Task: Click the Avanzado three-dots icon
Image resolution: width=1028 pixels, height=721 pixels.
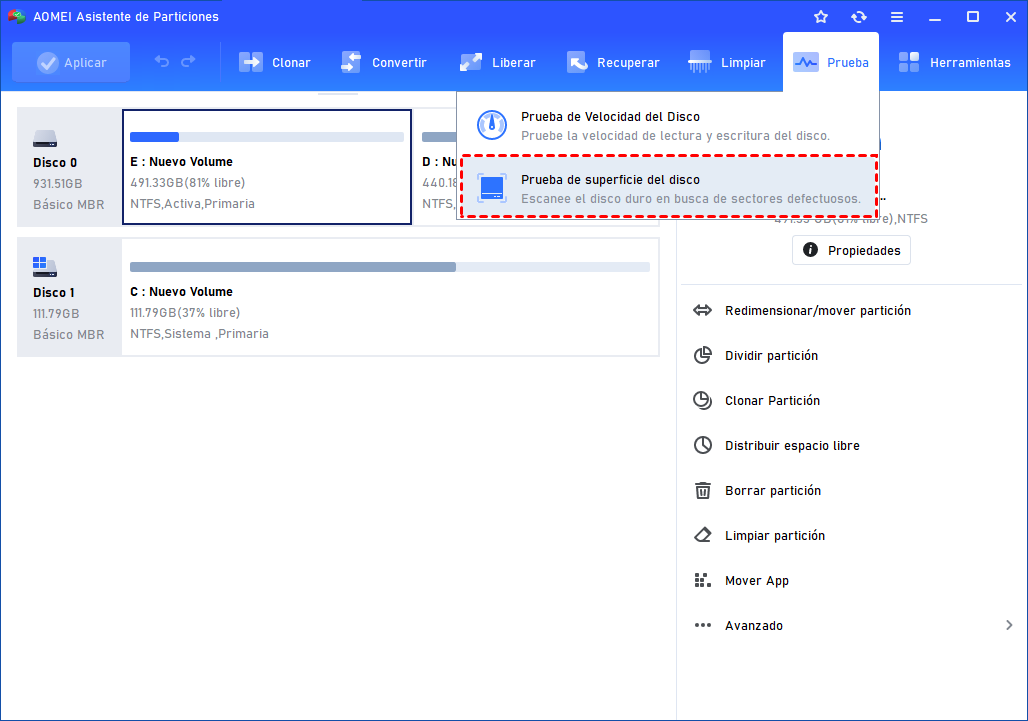Action: click(703, 625)
